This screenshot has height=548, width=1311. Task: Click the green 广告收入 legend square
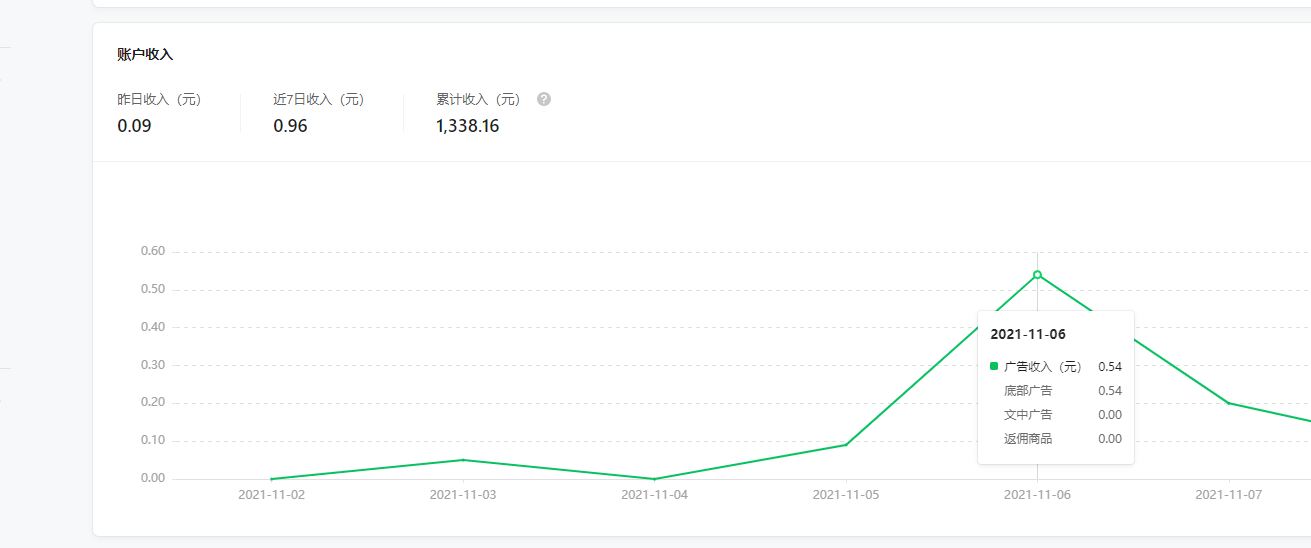coord(994,367)
